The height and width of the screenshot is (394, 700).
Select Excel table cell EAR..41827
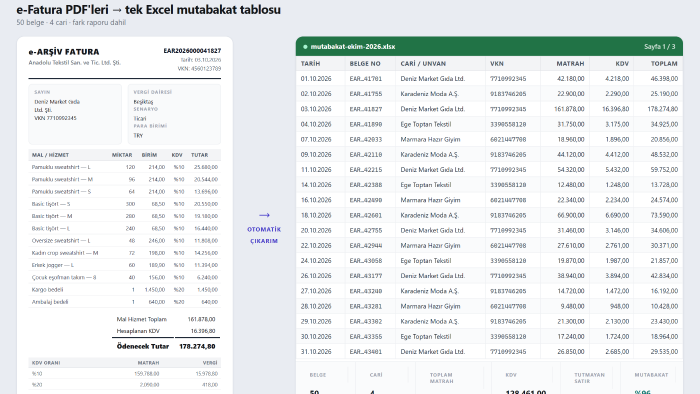366,109
